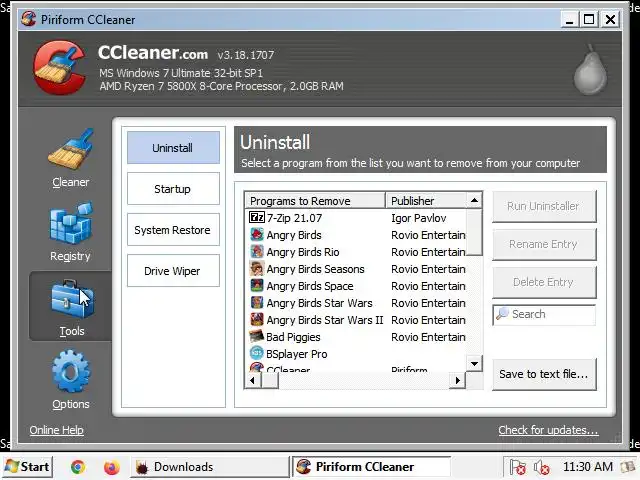640x480 pixels.
Task: Switch to Downloads taskbar window
Action: 210,467
